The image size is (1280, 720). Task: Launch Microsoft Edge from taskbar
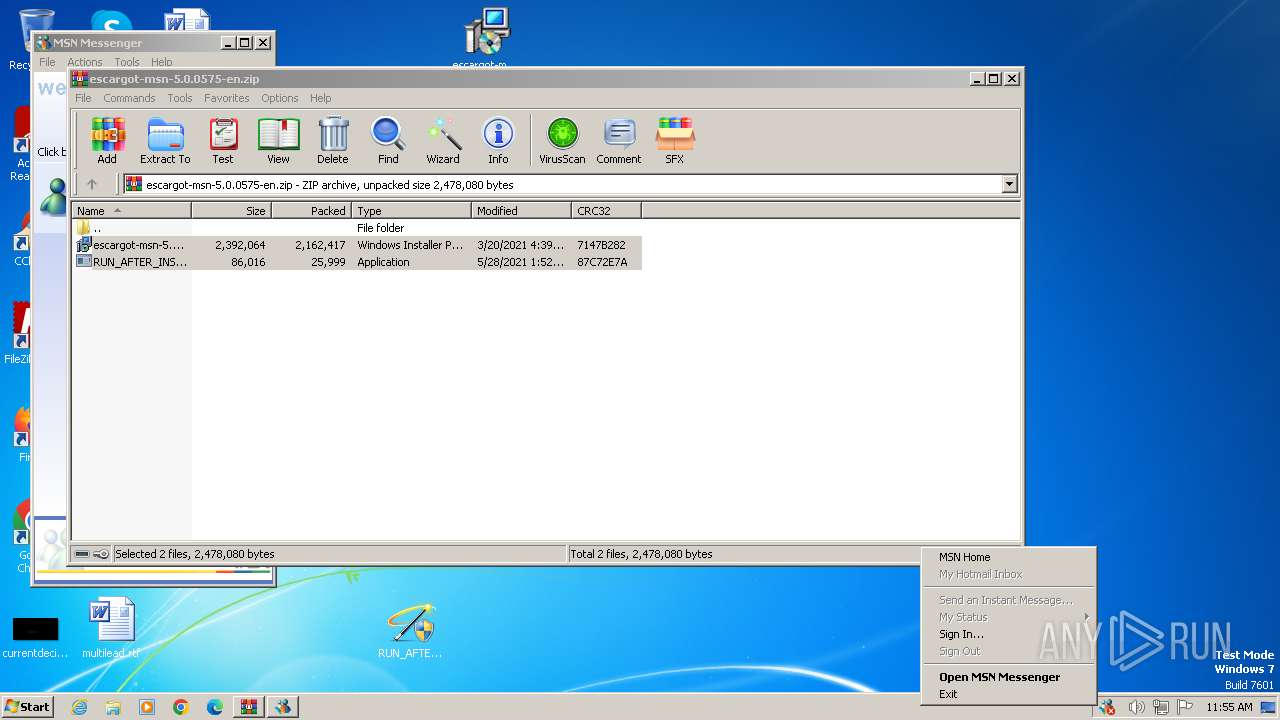pyautogui.click(x=215, y=707)
